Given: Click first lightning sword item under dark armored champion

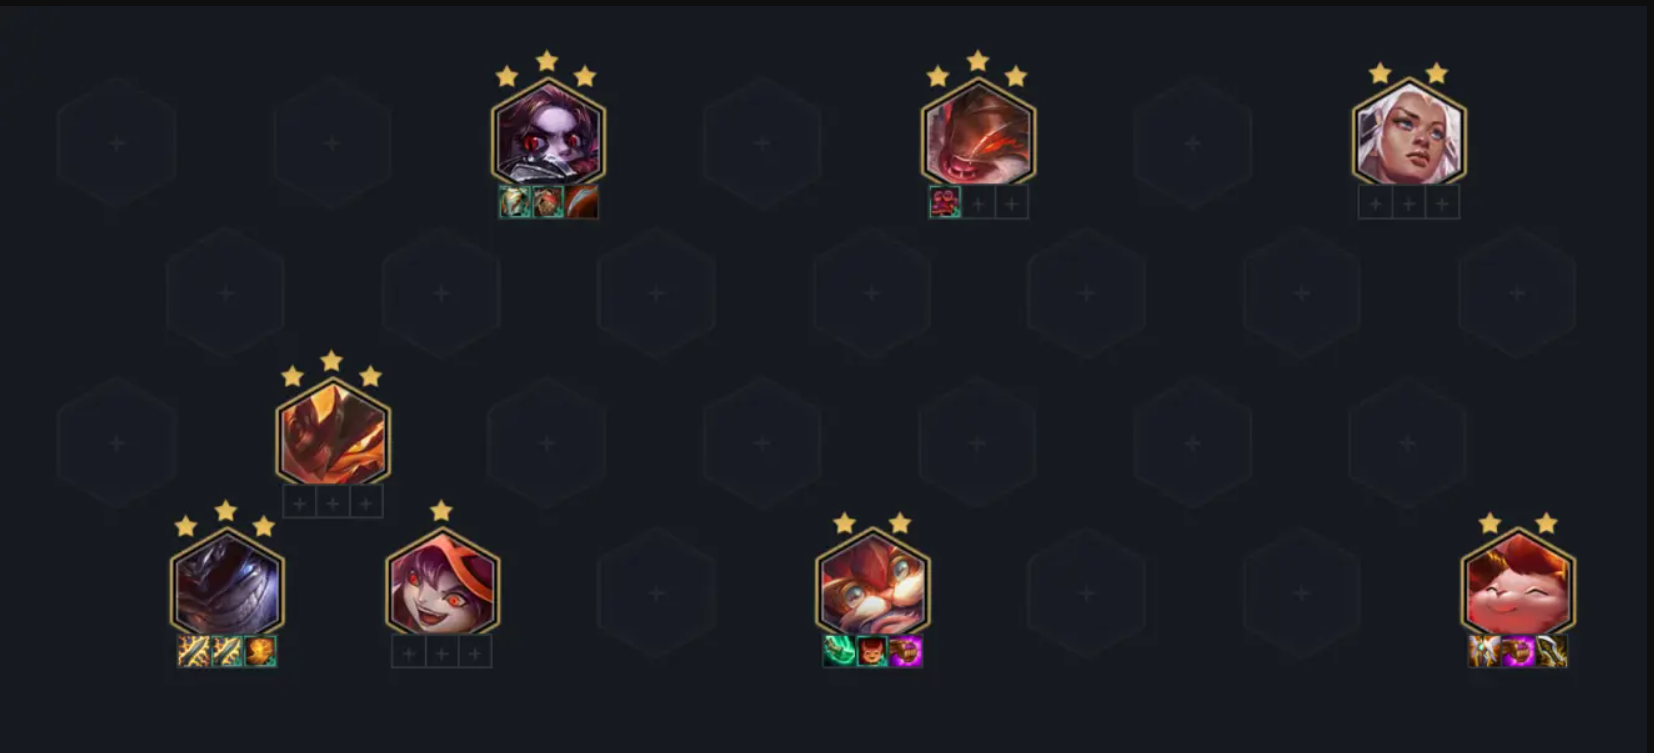Looking at the screenshot, I should [x=193, y=652].
